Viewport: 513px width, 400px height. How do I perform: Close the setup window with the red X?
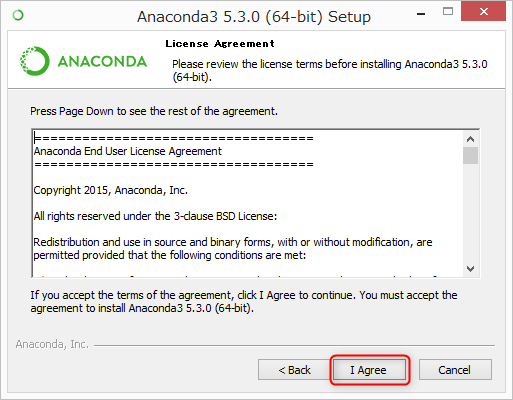(x=483, y=12)
